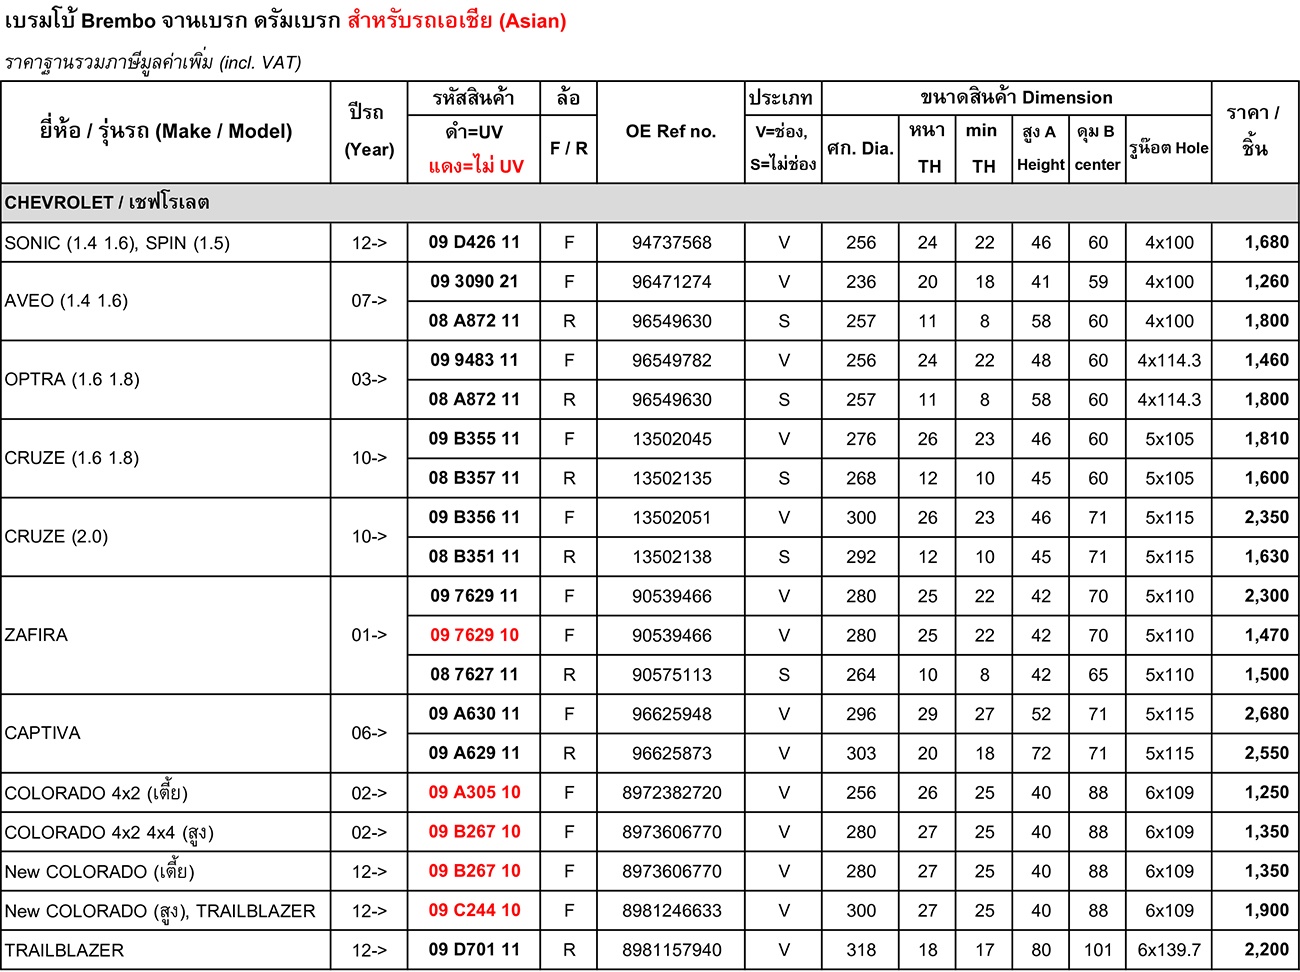Click the "ขนาดสินค้า Dimension" header
Image resolution: width=1300 pixels, height=972 pixels.
click(1016, 98)
